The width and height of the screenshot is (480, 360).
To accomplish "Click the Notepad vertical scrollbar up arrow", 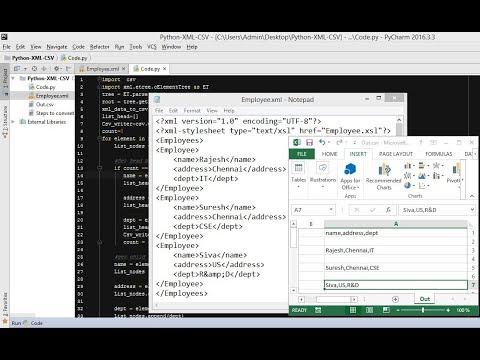I will coord(399,120).
